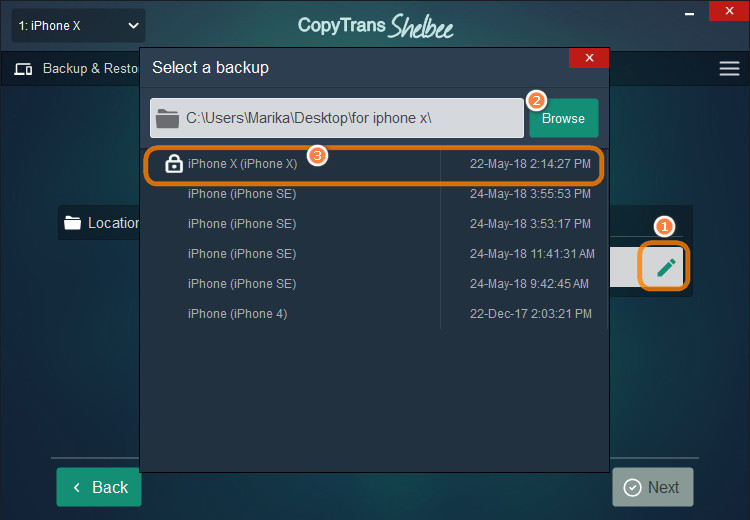Close the CopyTrans Shelbee window
Viewport: 750px width, 520px height.
coord(729,11)
